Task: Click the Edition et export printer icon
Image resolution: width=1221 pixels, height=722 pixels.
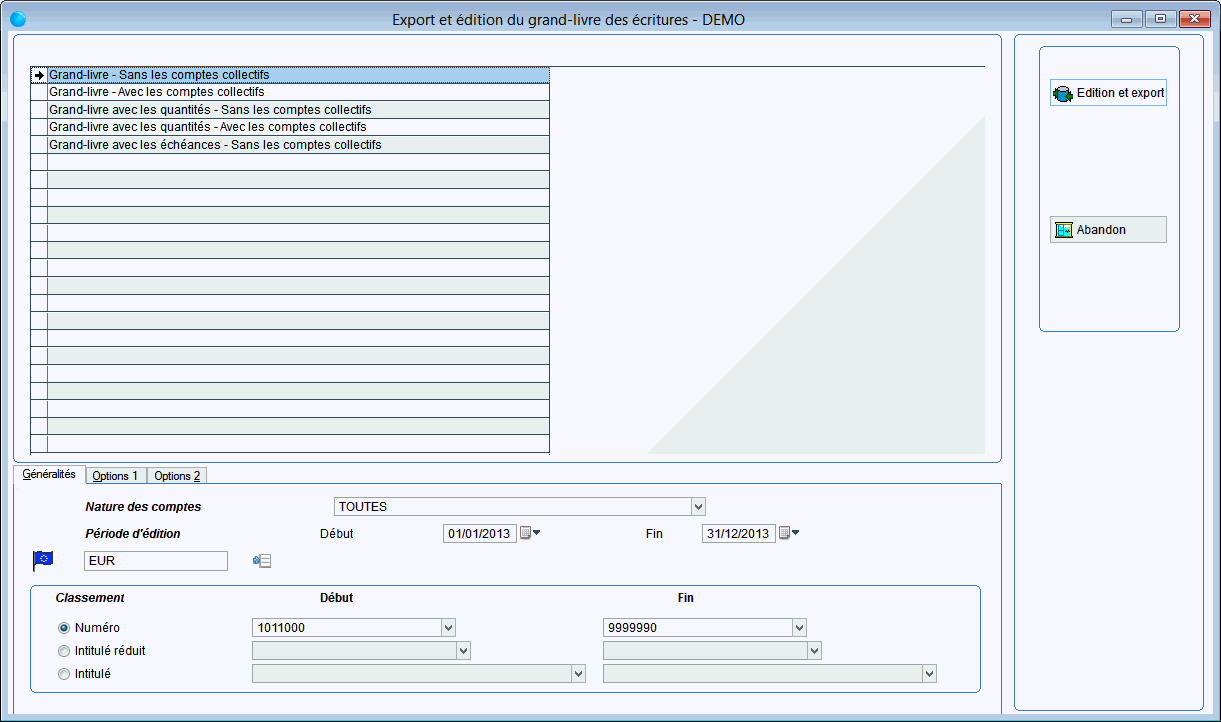Action: [1063, 94]
